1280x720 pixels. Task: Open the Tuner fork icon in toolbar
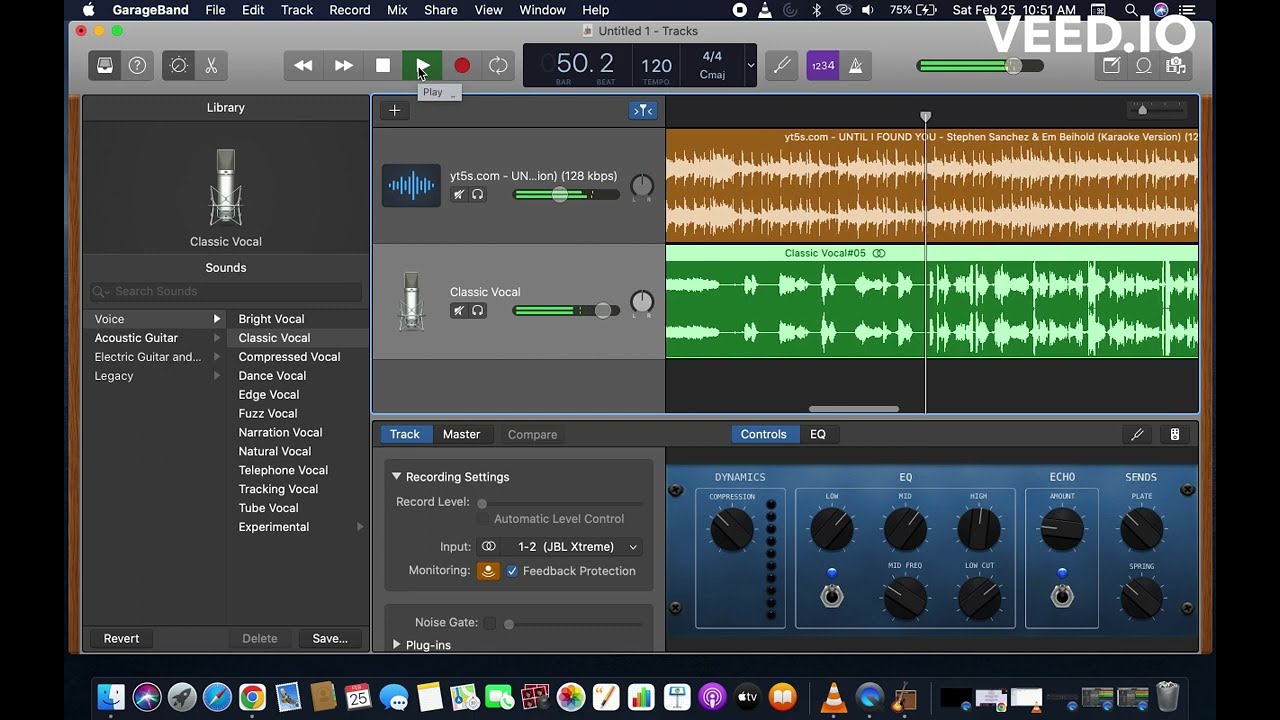click(782, 66)
